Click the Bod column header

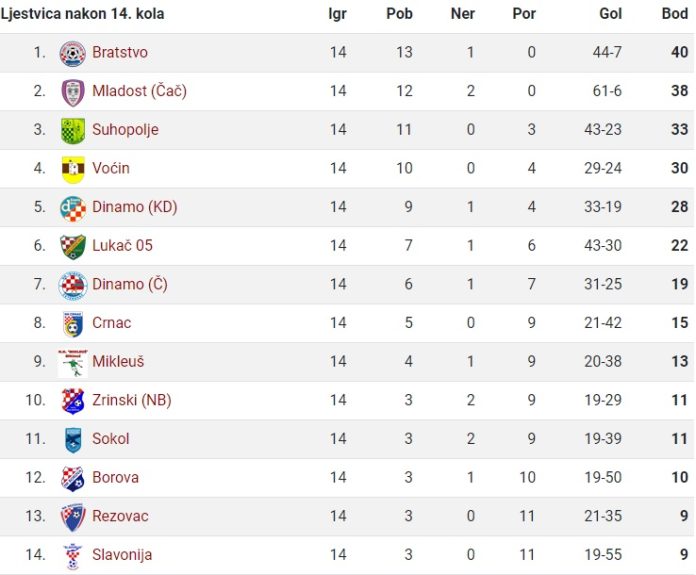(675, 14)
